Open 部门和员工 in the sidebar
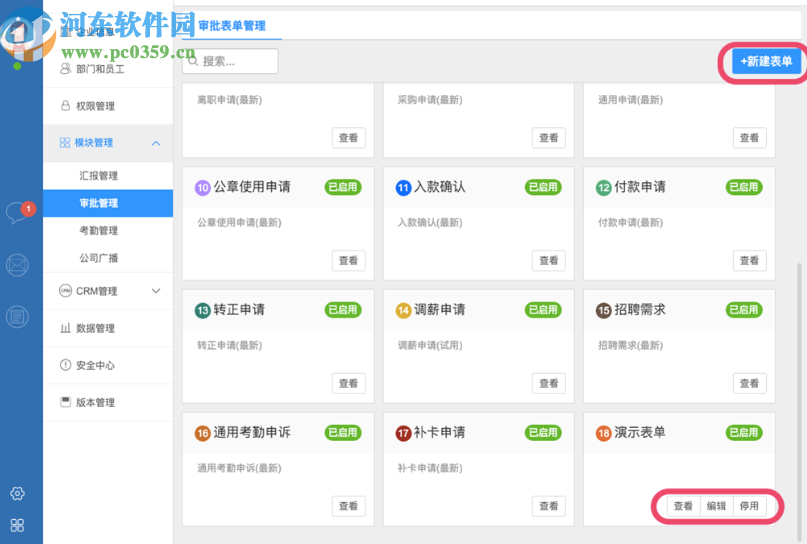Screen dimensions: 807x544 (x=108, y=68)
